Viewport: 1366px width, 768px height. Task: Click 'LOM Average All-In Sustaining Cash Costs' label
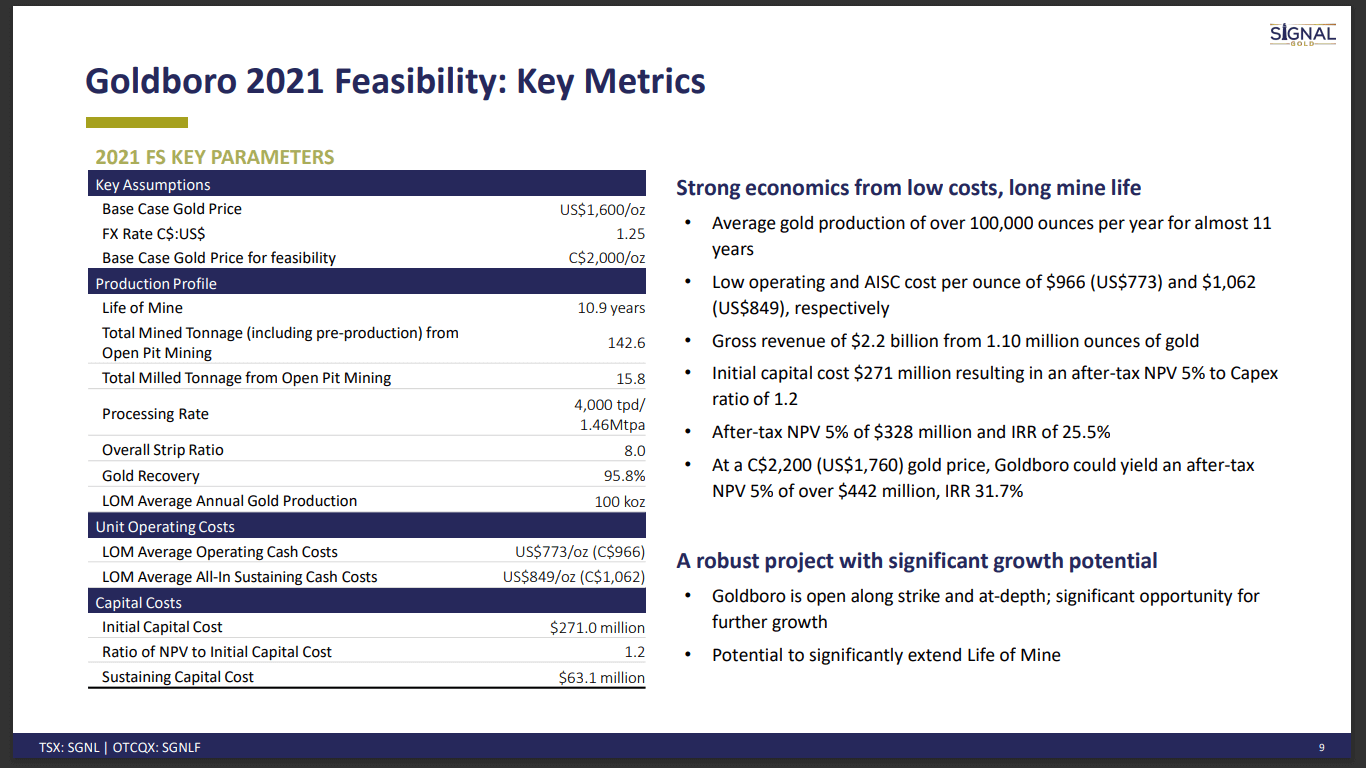[x=240, y=577]
